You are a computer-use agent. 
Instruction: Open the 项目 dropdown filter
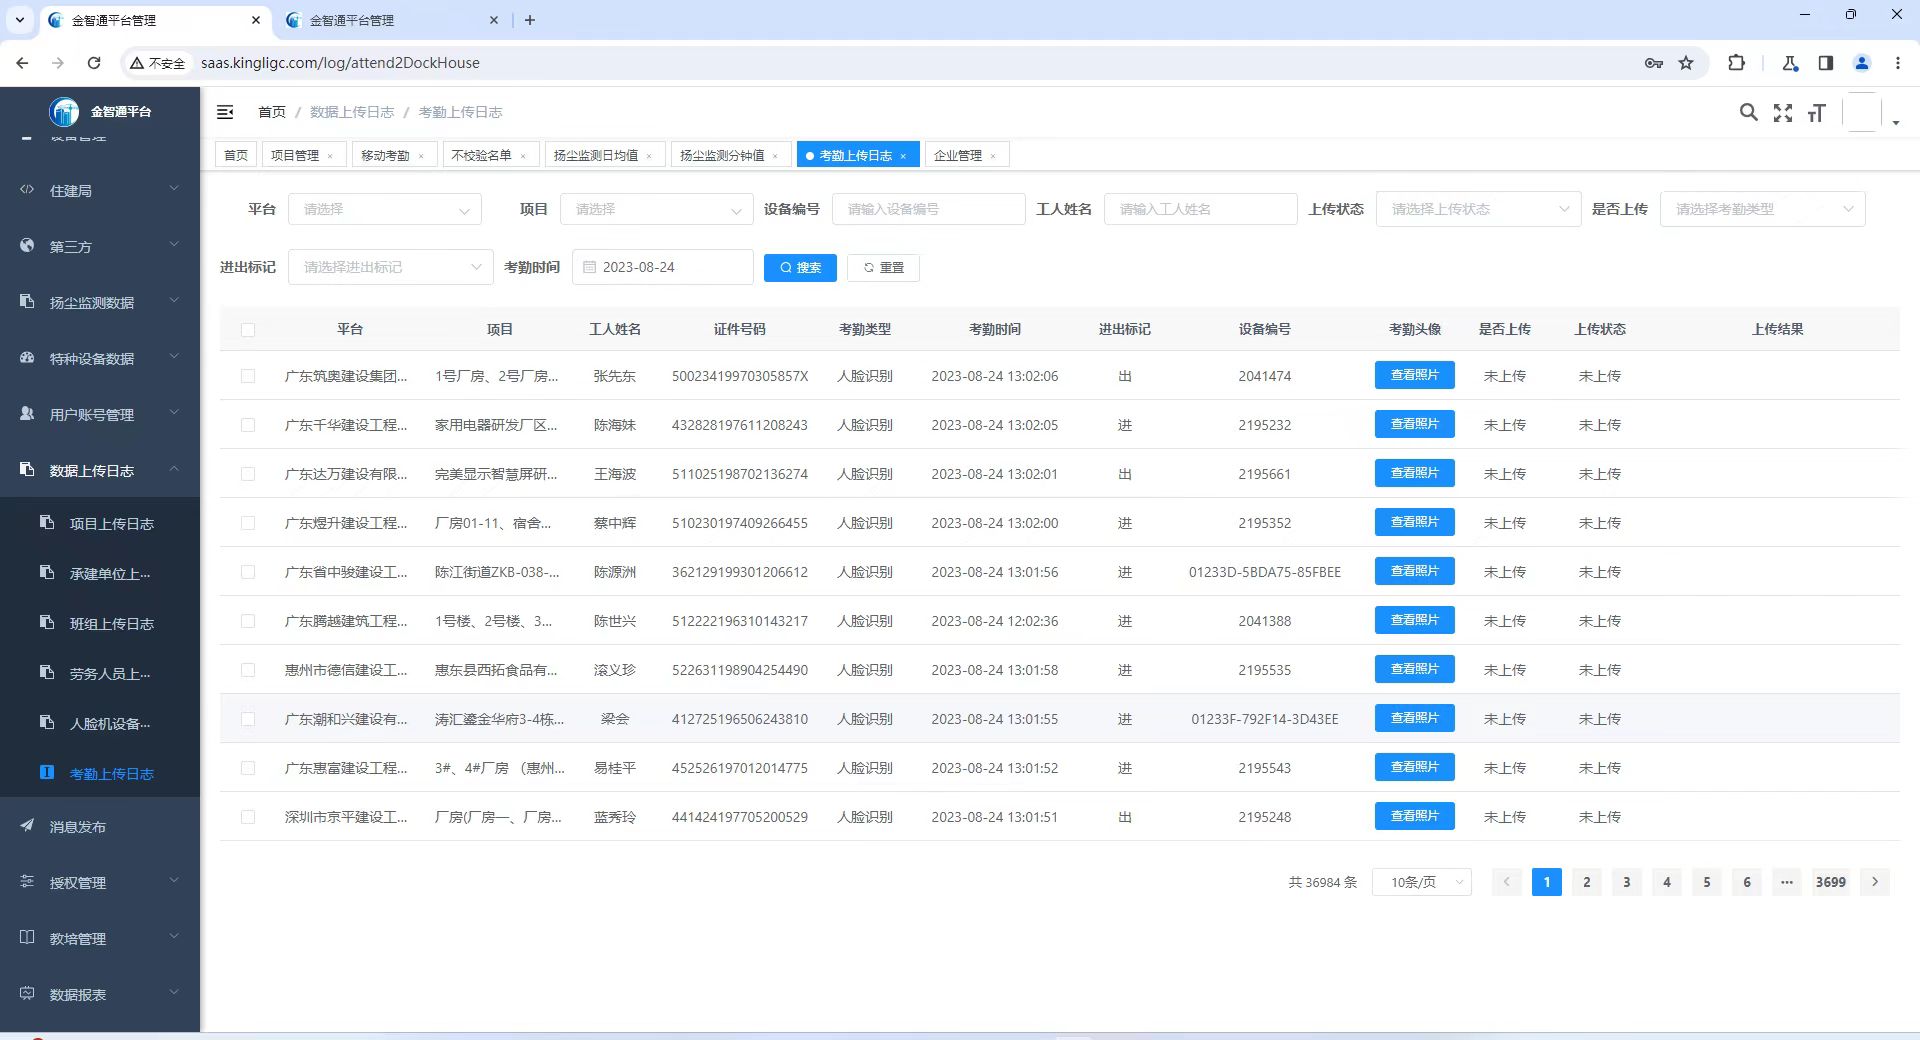(657, 209)
